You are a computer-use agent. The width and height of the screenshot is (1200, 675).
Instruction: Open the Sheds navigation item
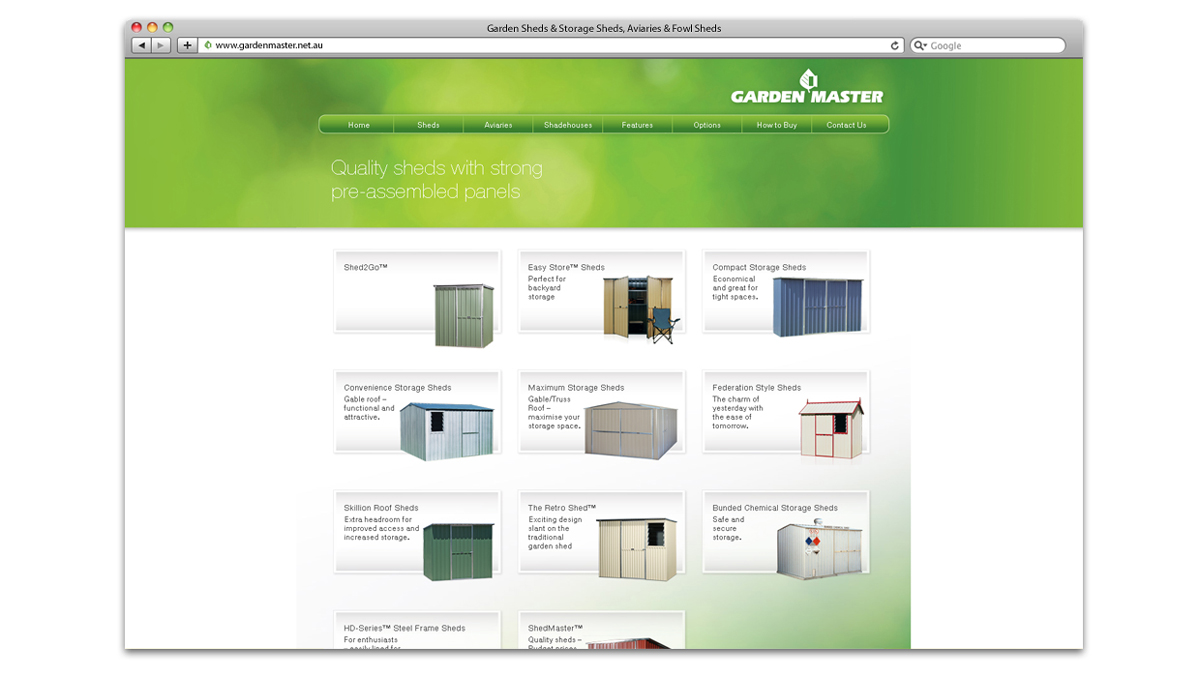(x=429, y=125)
